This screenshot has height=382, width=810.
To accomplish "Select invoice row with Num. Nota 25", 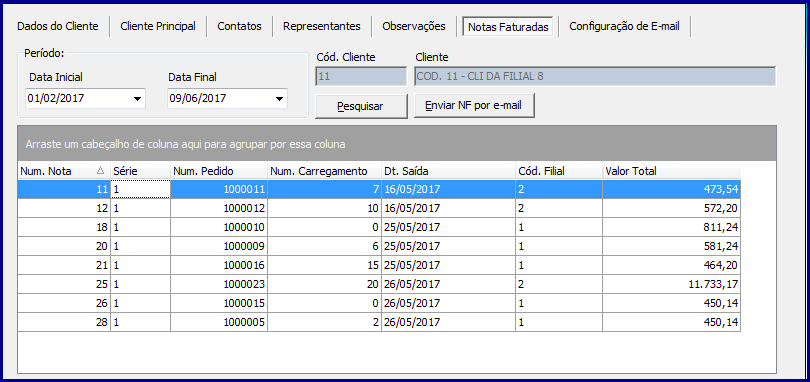I will pyautogui.click(x=379, y=284).
